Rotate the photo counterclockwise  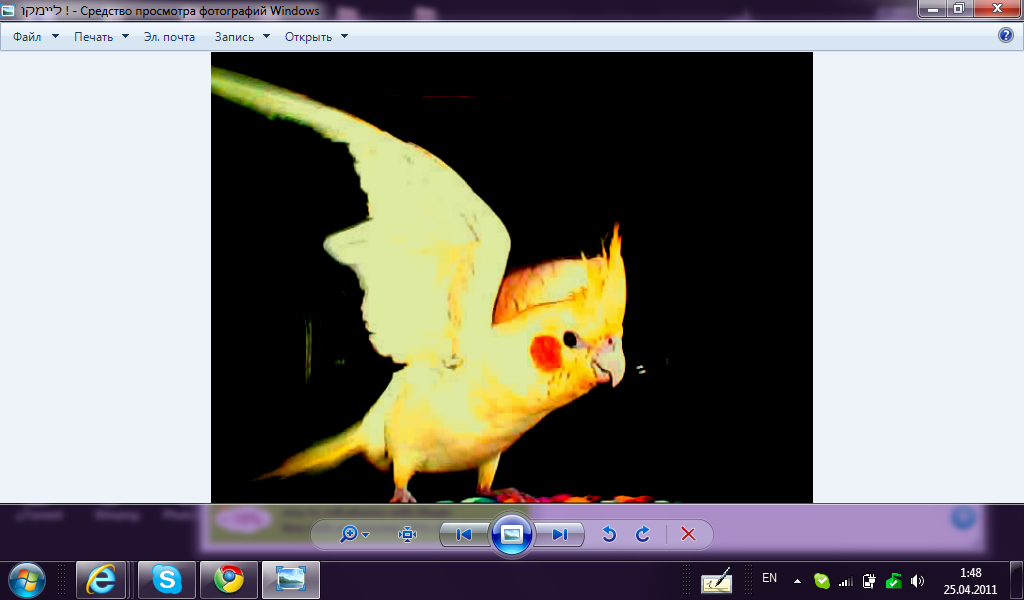(608, 534)
